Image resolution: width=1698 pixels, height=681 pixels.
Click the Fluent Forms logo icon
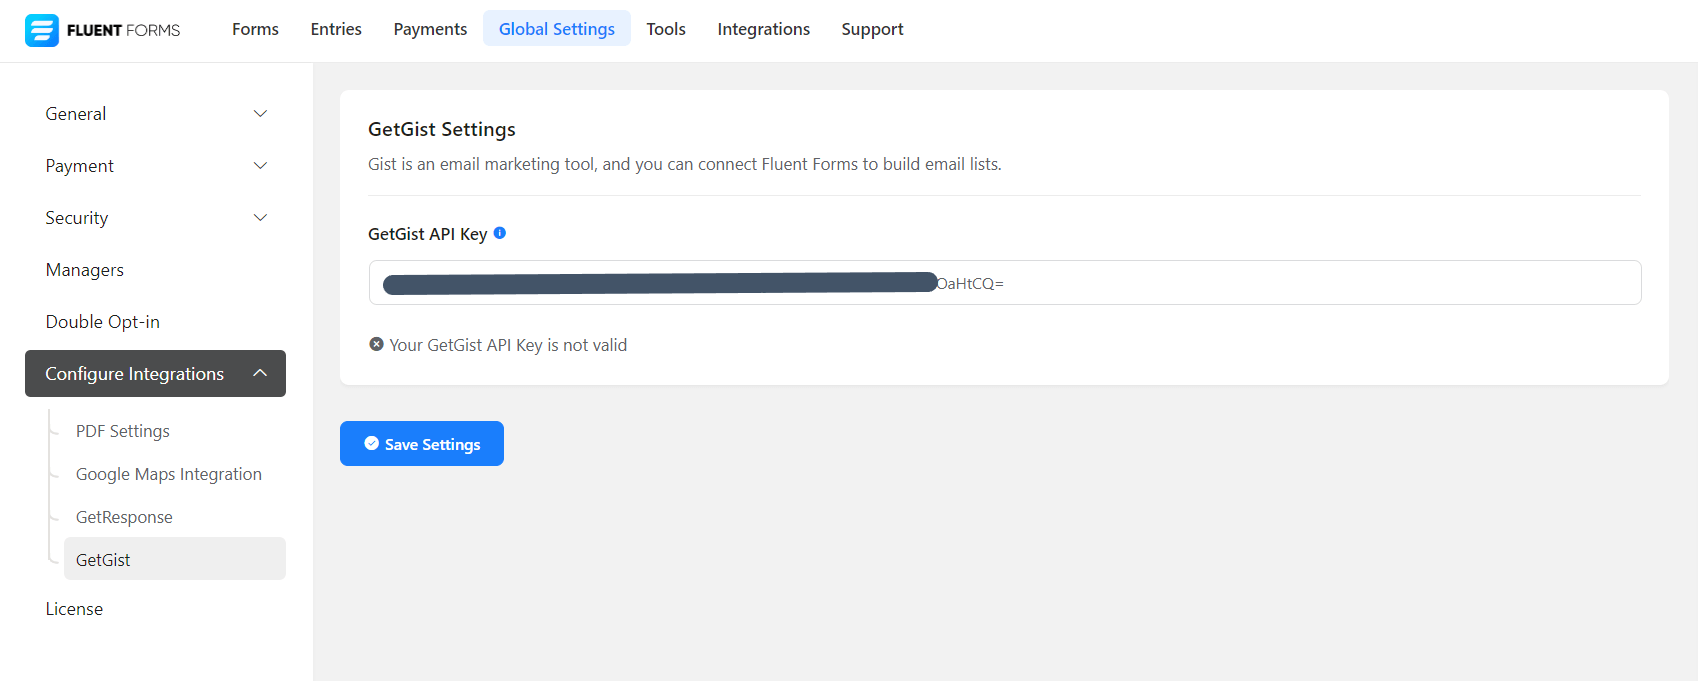(x=42, y=30)
